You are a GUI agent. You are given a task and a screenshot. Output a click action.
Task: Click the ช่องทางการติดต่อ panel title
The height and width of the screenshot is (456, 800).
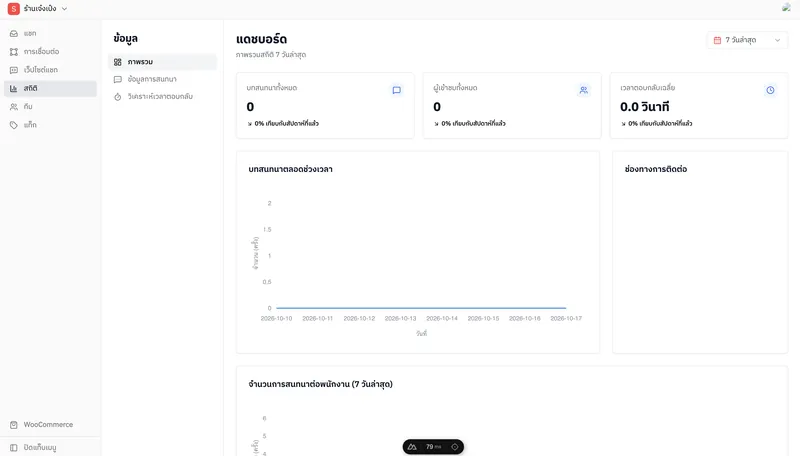pyautogui.click(x=656, y=169)
